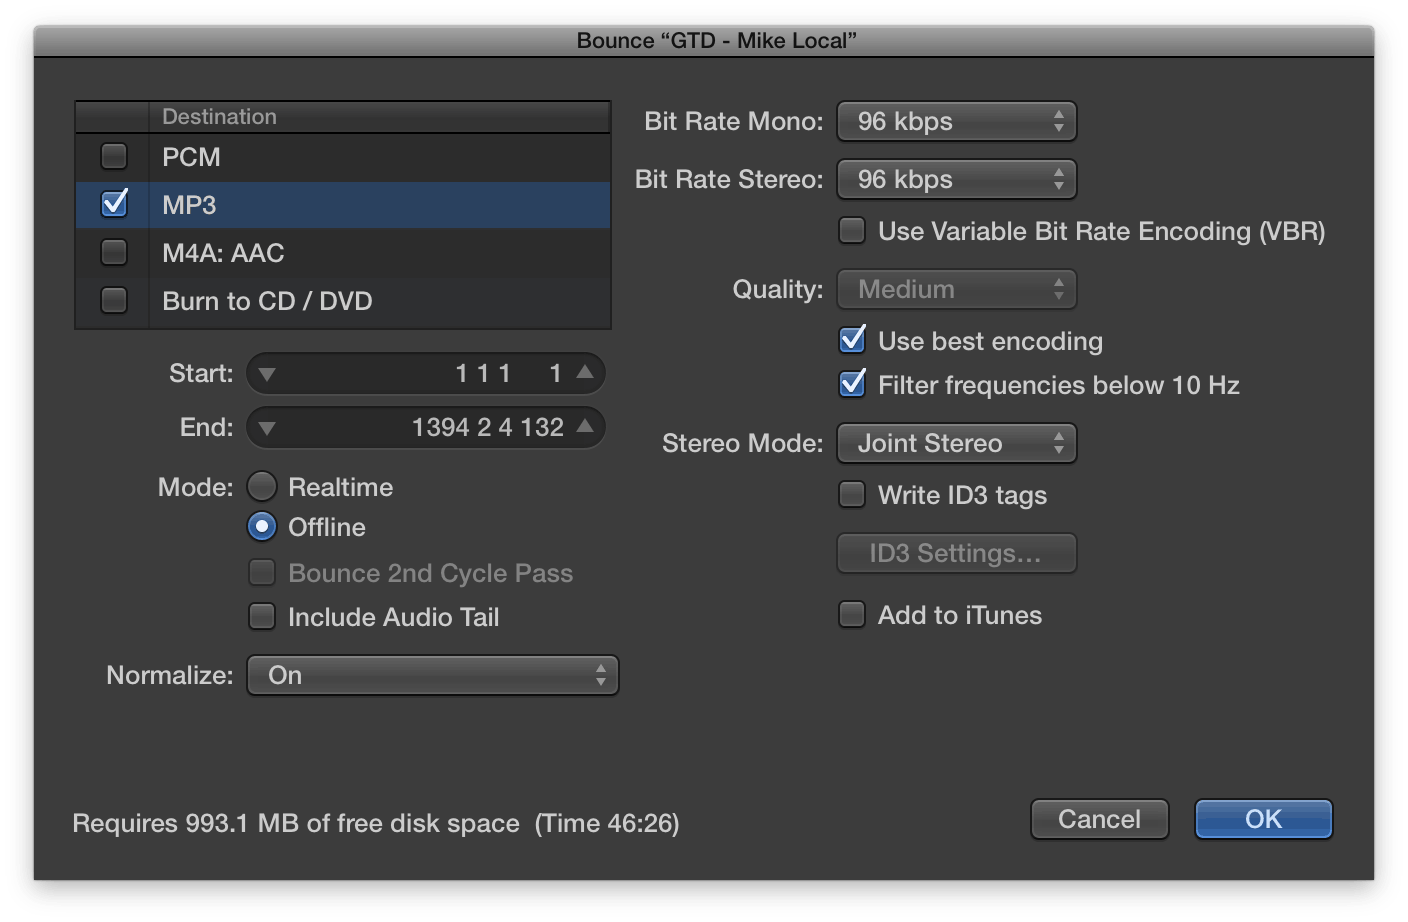Viewport: 1408px width, 922px height.
Task: Decrease End position with down arrow
Action: click(266, 428)
